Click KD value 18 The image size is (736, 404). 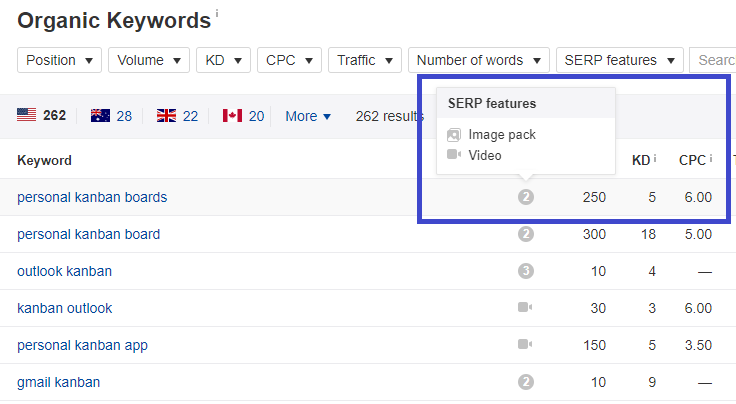[x=648, y=235]
